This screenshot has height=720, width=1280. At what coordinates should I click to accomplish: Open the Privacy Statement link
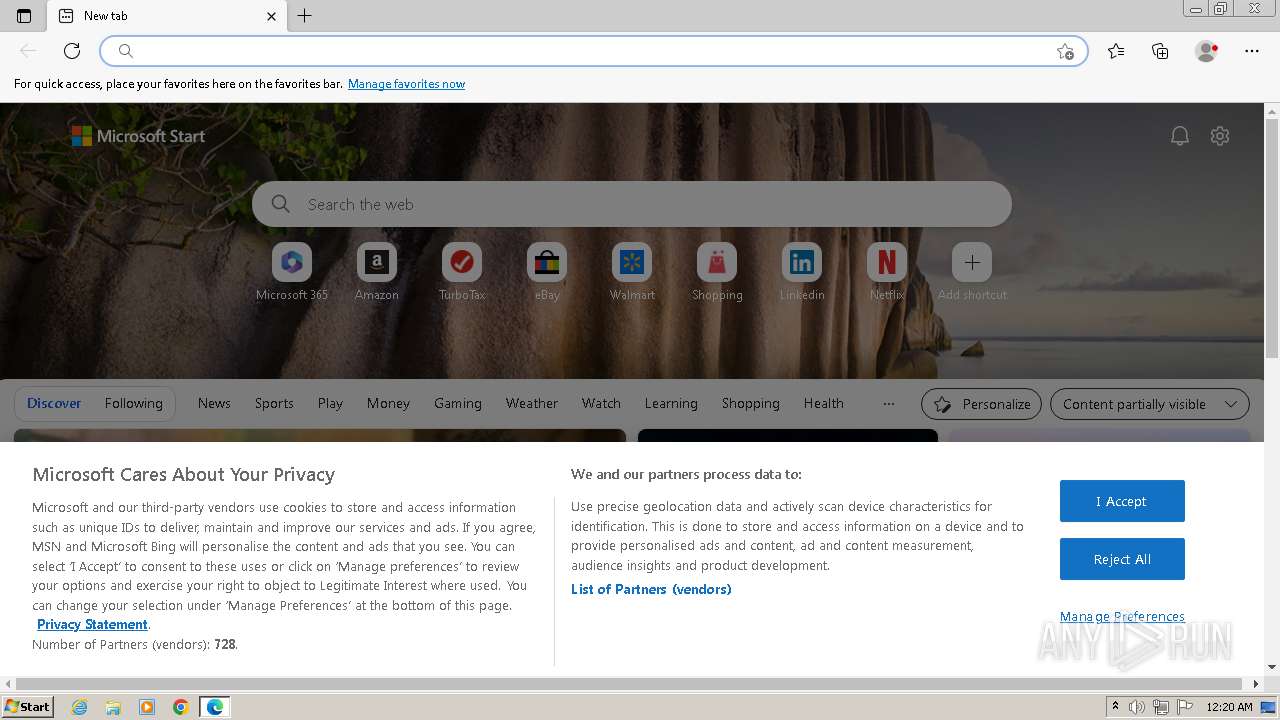tap(92, 624)
